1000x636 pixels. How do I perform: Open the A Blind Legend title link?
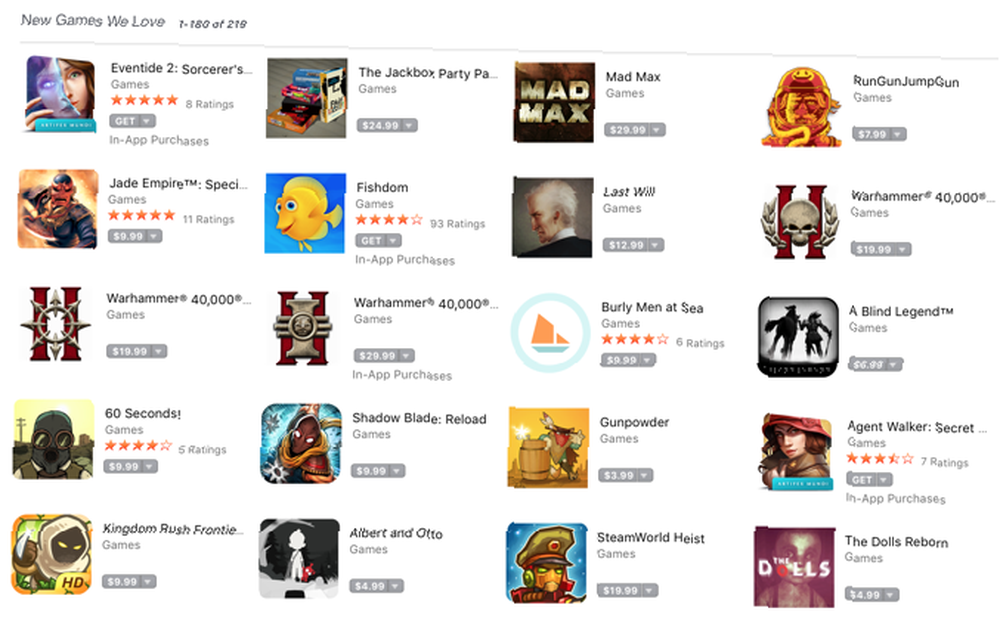click(x=901, y=311)
